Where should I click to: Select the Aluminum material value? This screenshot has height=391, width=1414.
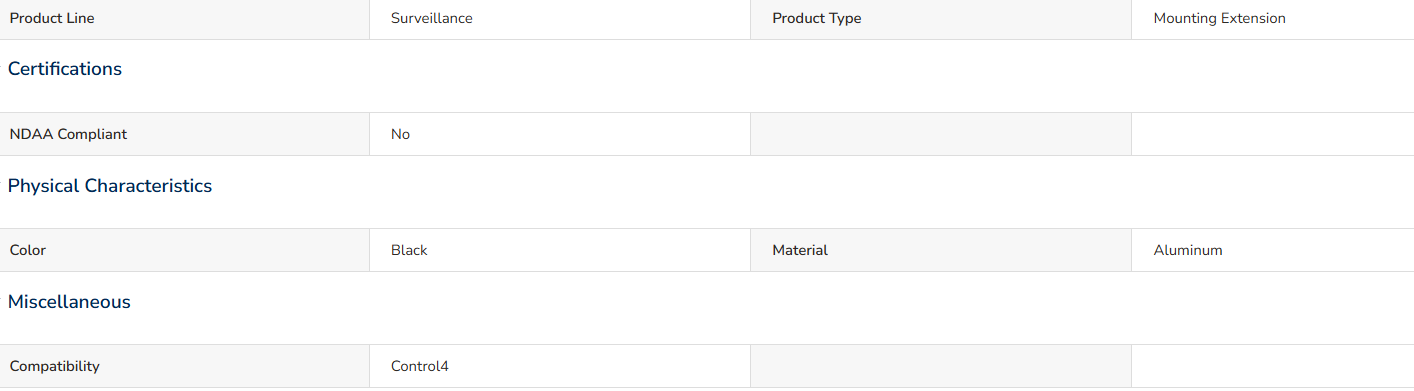[x=1188, y=250]
